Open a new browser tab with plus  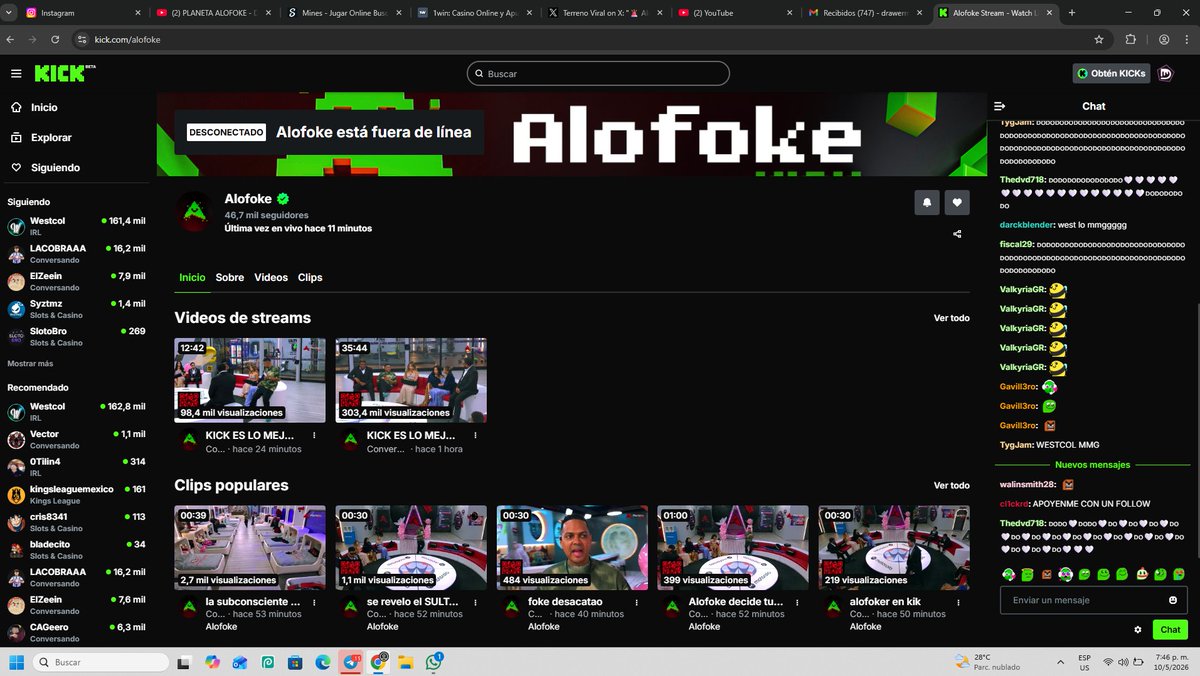click(1072, 13)
